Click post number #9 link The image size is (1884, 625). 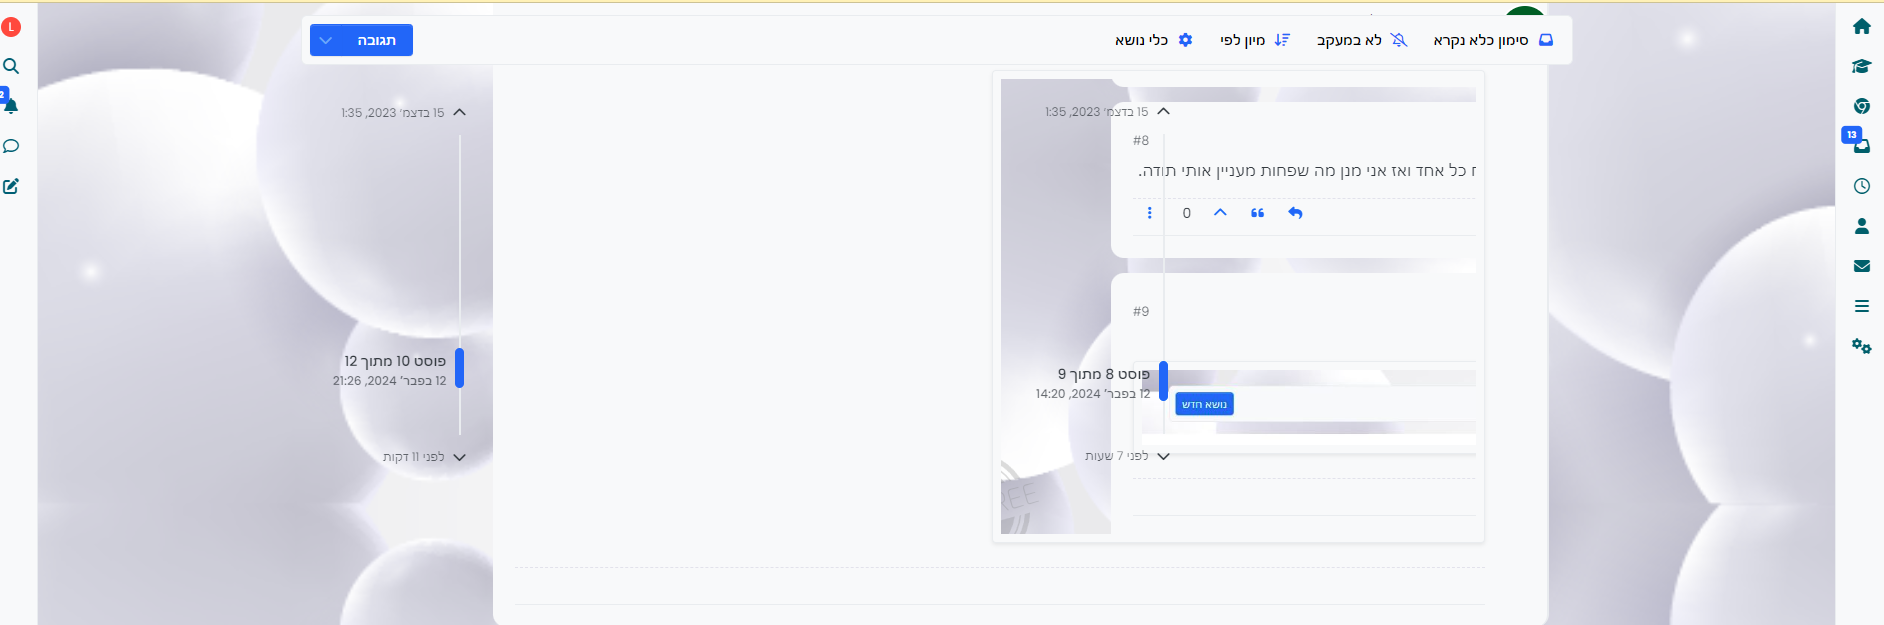pyautogui.click(x=1141, y=312)
